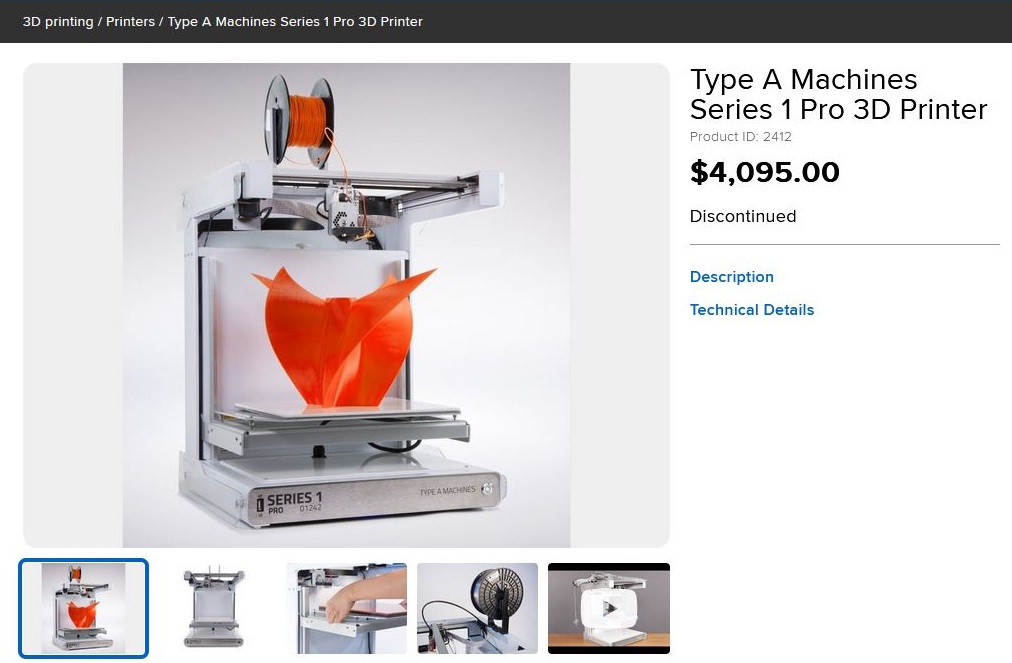The image size is (1012, 663).
Task: Open the Technical Details link
Action: click(751, 309)
